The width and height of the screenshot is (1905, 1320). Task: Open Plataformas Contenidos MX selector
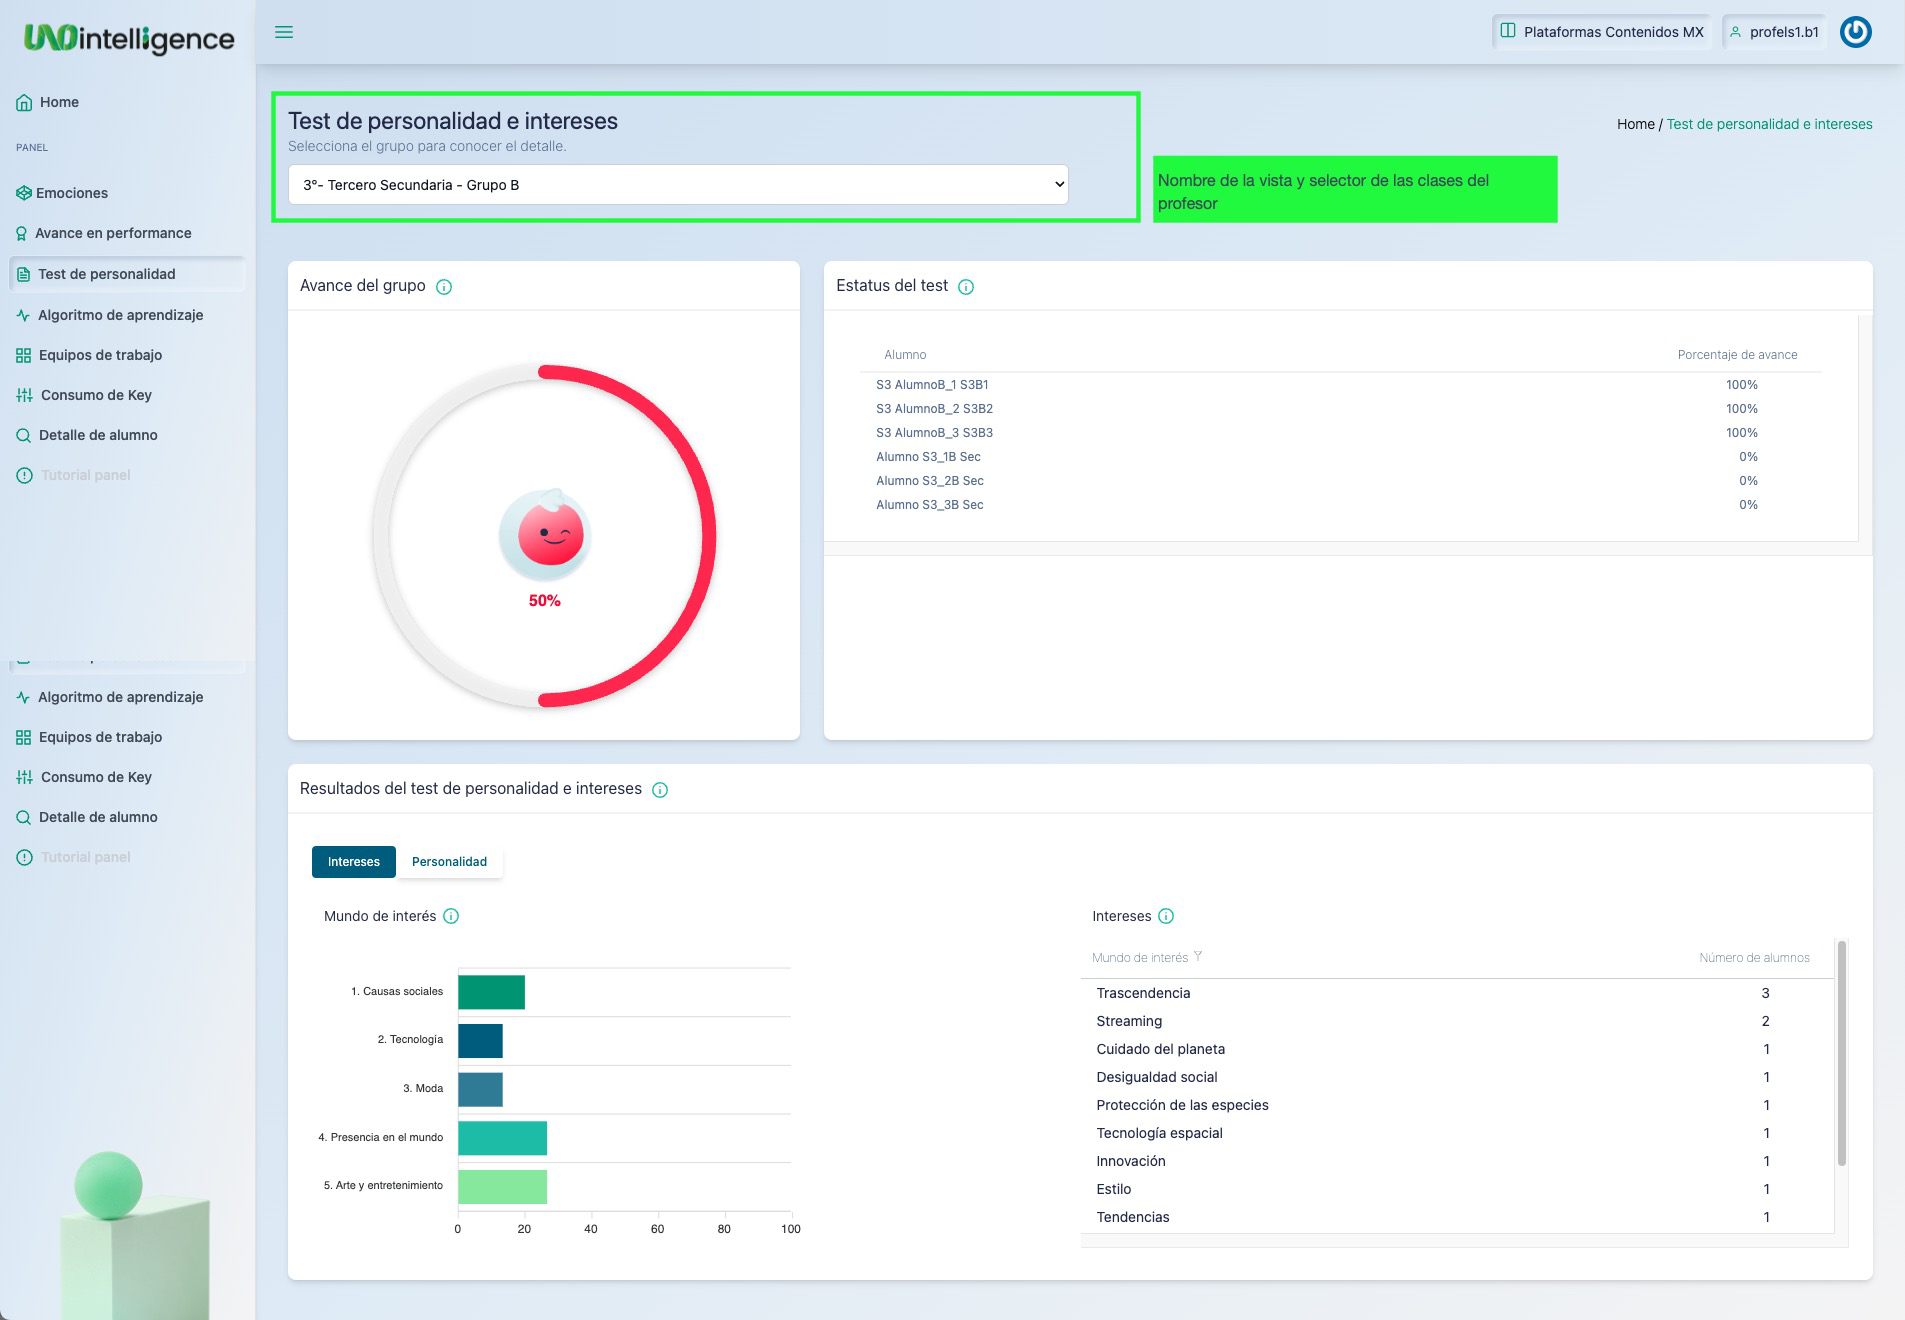(1603, 32)
